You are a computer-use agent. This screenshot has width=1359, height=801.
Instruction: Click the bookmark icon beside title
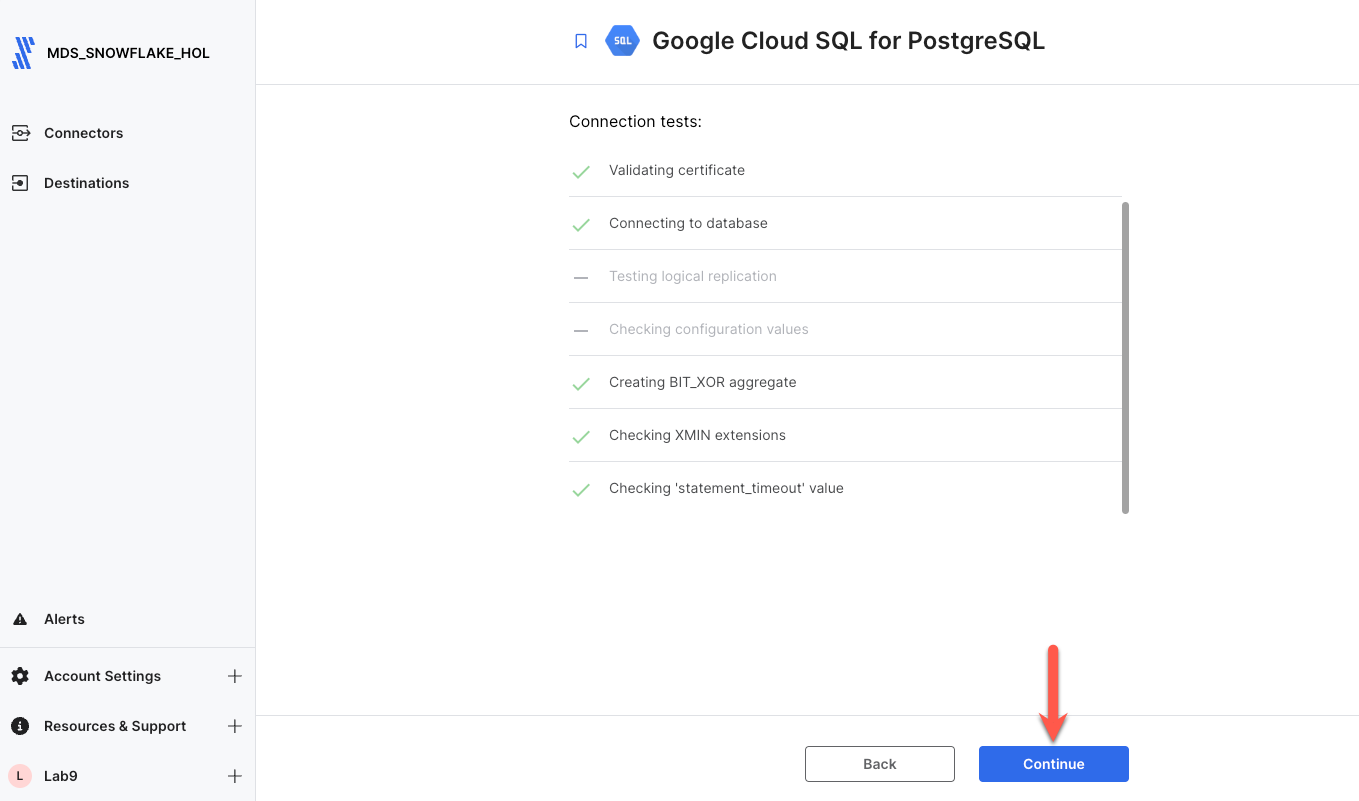pos(581,41)
